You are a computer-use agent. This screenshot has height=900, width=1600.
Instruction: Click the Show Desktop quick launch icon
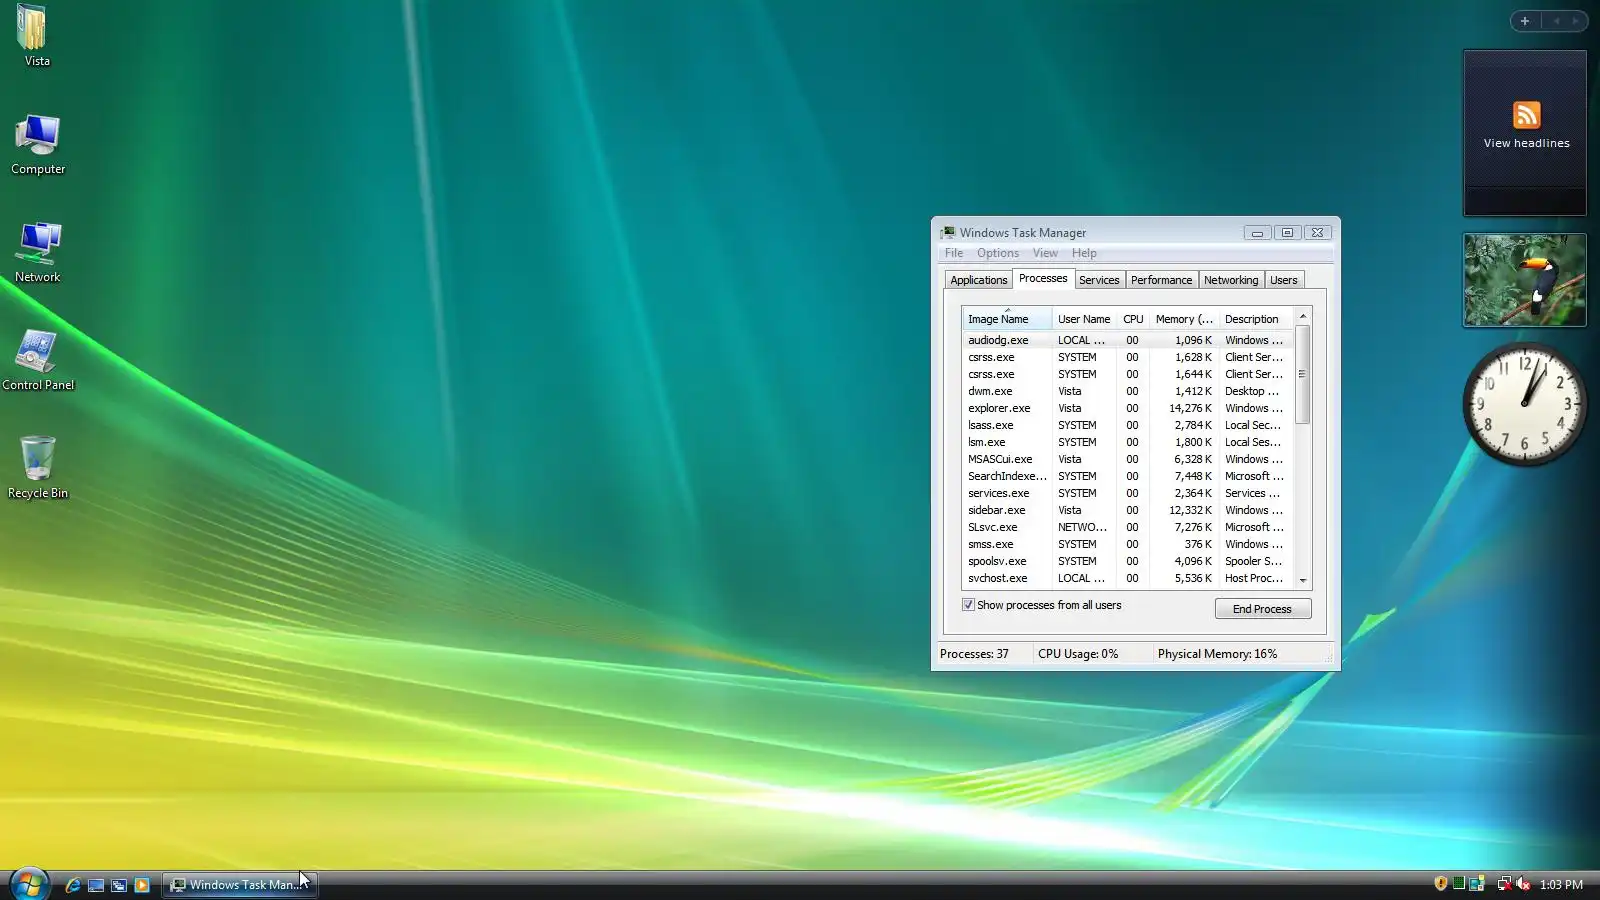(x=96, y=885)
